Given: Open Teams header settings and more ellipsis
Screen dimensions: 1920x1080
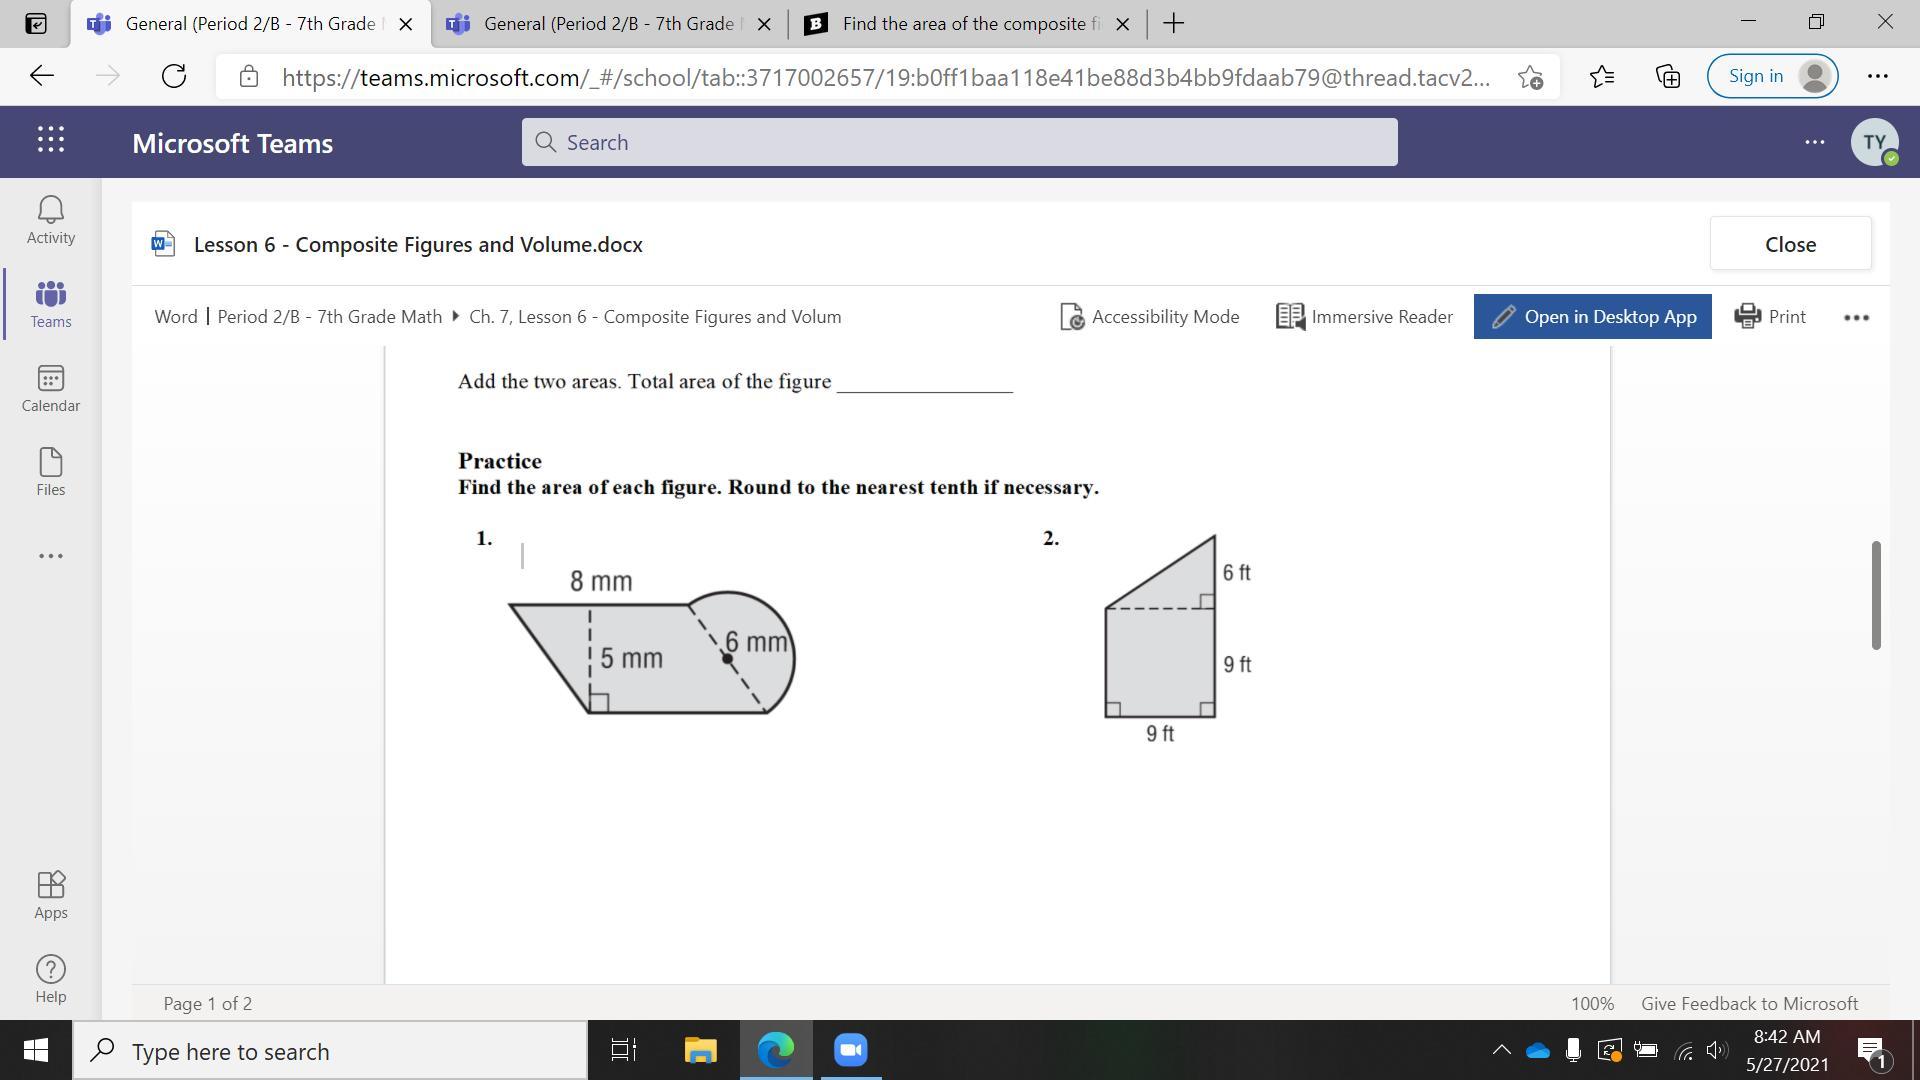Looking at the screenshot, I should [x=1814, y=142].
